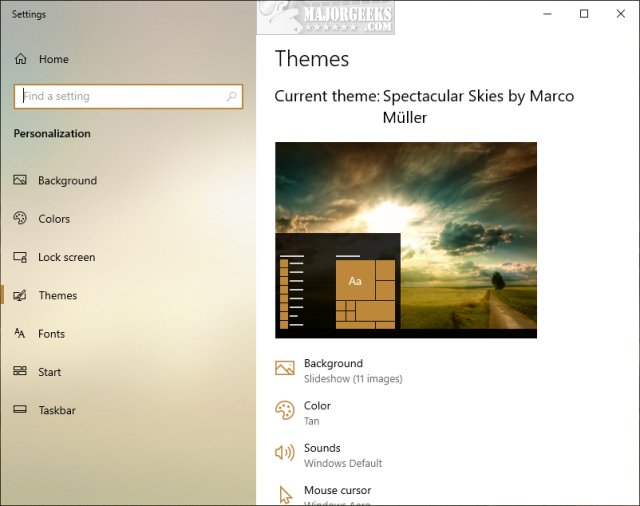Click the Home icon in sidebar
640x506 pixels.
[x=20, y=59]
